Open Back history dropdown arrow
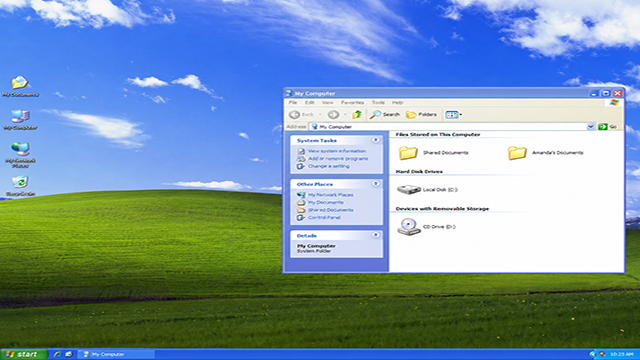Viewport: 640px width, 360px height. [320, 115]
